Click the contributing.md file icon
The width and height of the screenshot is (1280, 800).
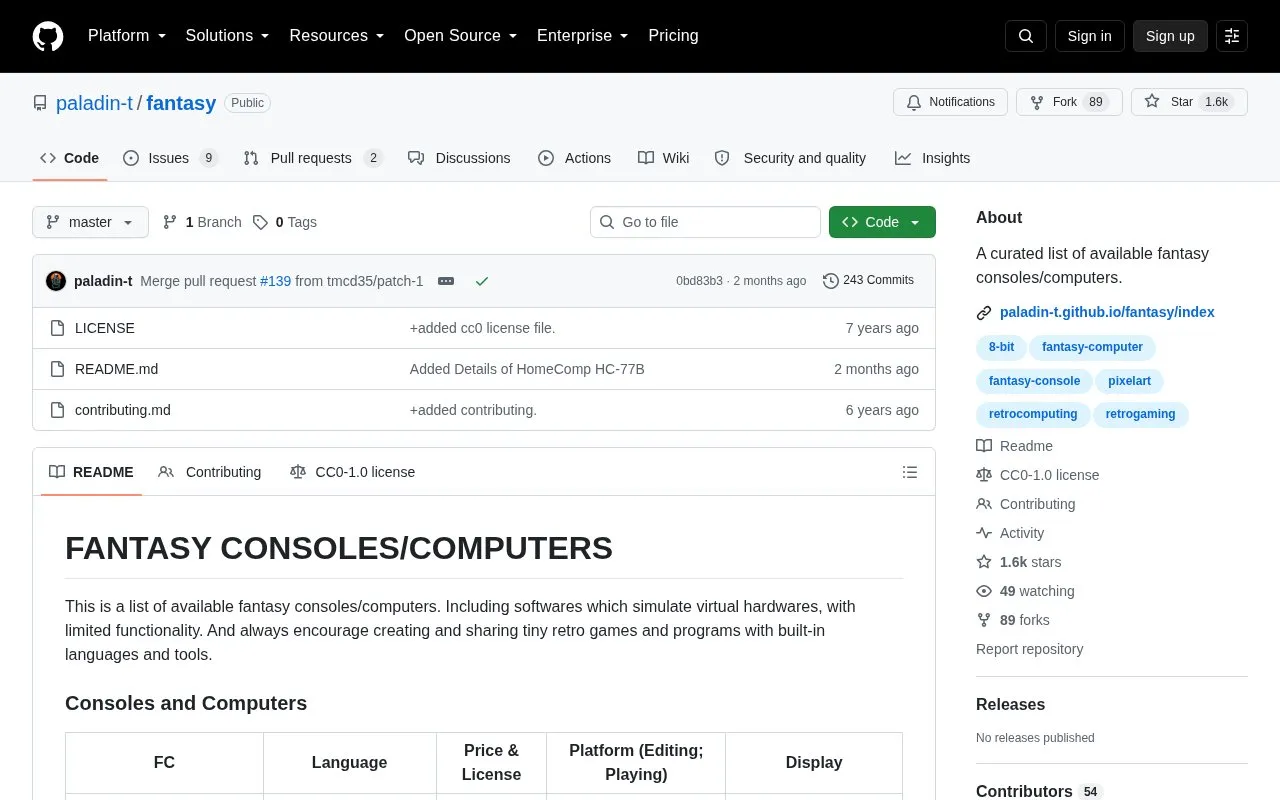click(x=58, y=410)
